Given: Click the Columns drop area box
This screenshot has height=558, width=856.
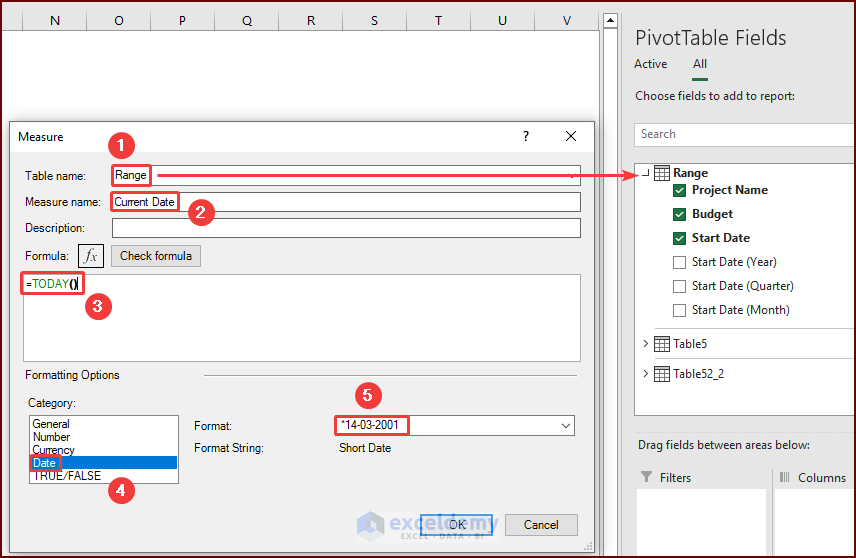Looking at the screenshot, I should (x=815, y=521).
